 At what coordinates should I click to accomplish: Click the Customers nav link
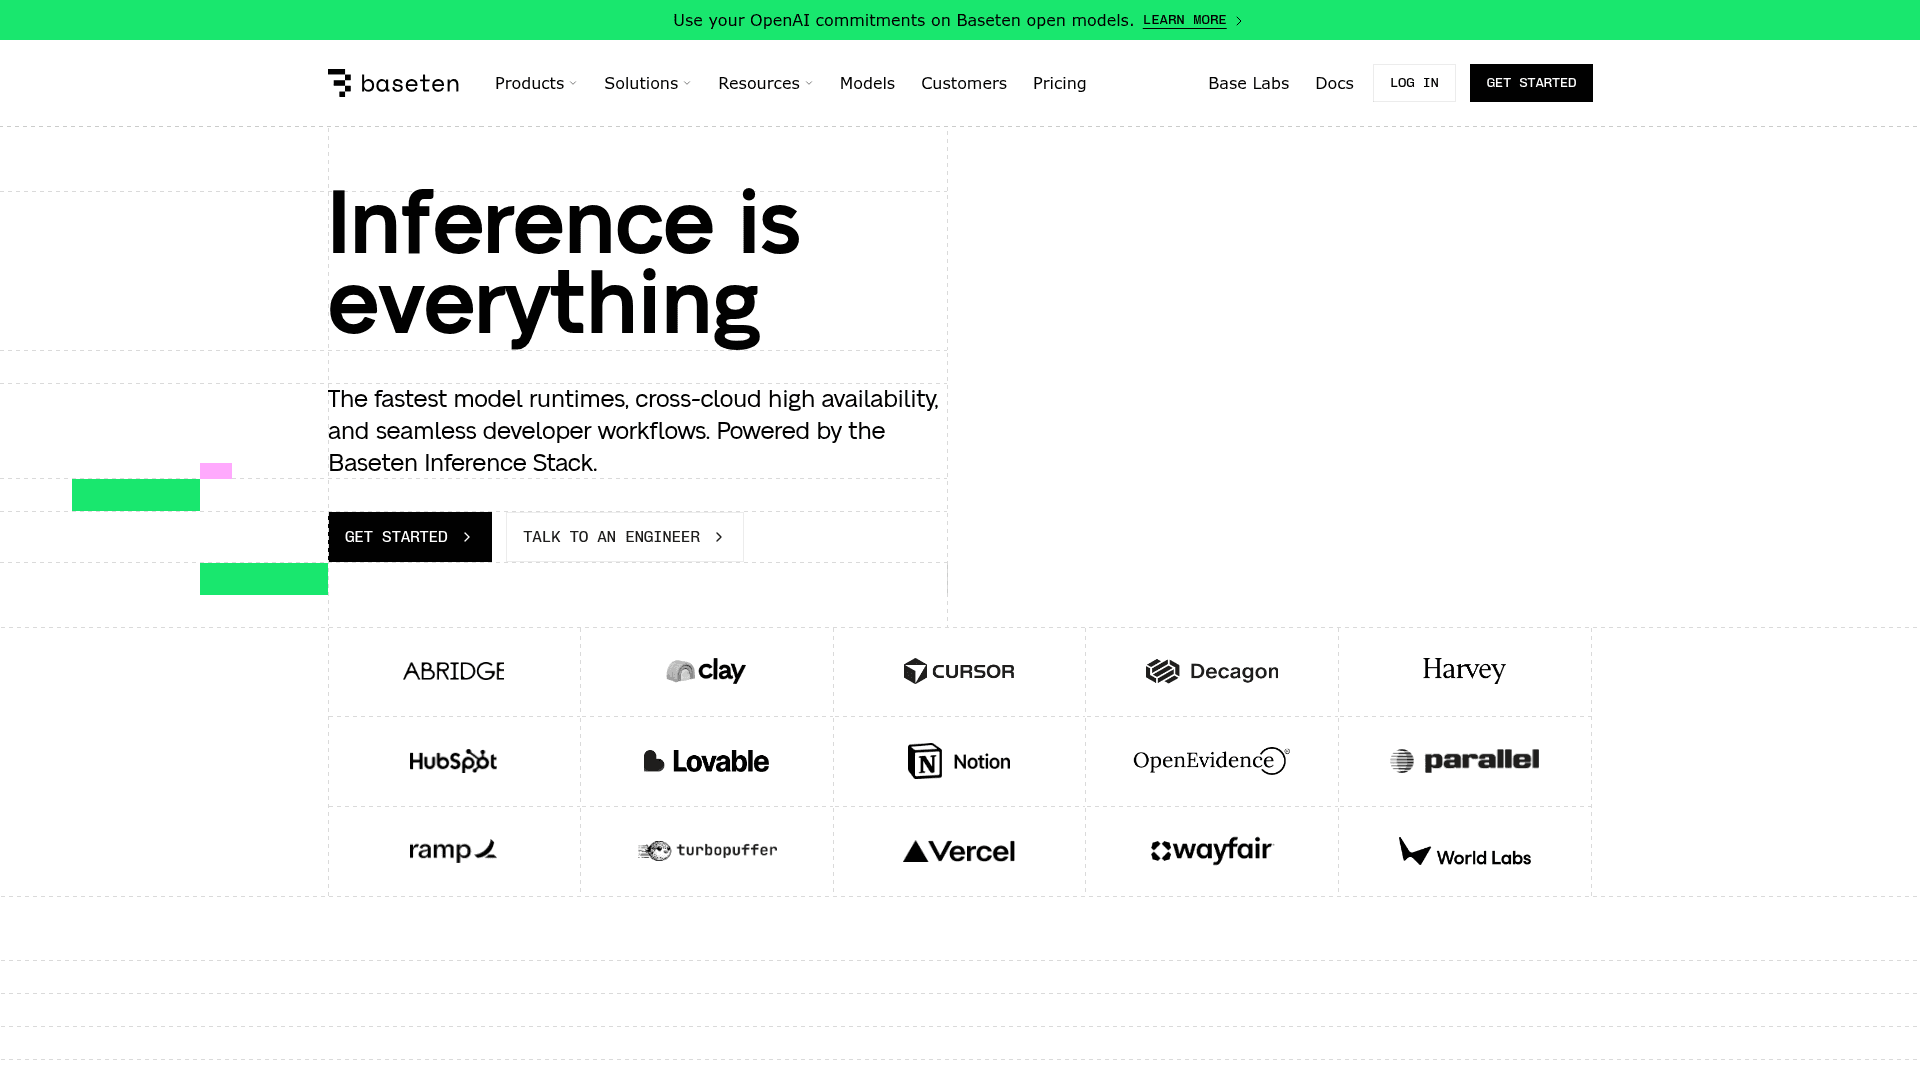(964, 83)
